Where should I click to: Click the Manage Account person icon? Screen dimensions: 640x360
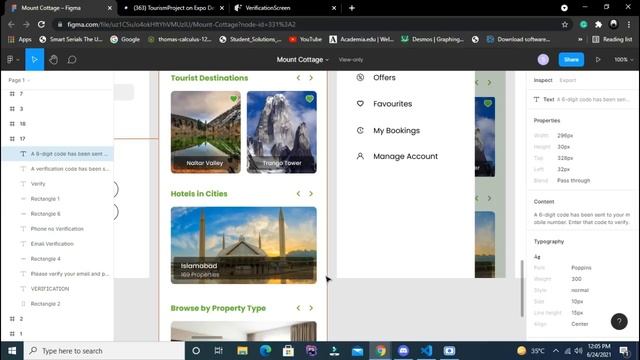(360, 156)
